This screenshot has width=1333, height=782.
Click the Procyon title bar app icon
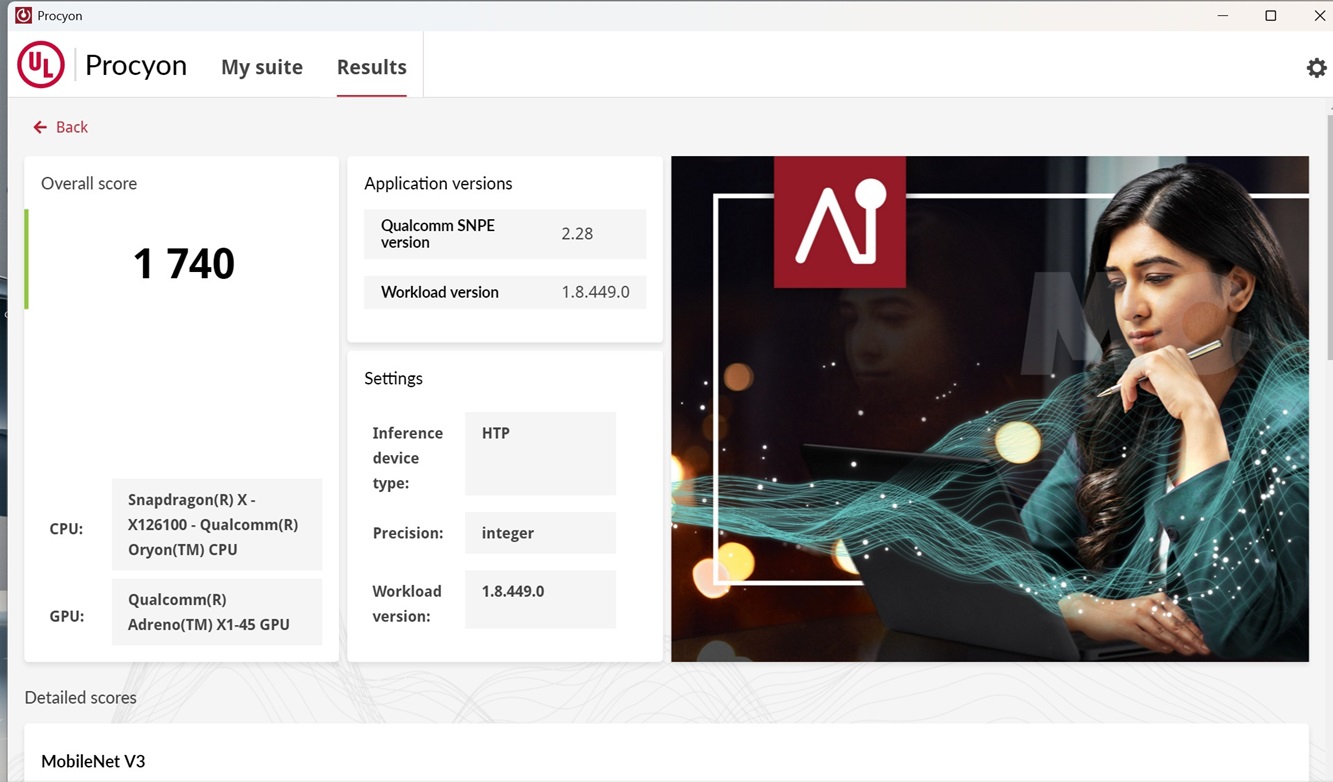coord(22,15)
